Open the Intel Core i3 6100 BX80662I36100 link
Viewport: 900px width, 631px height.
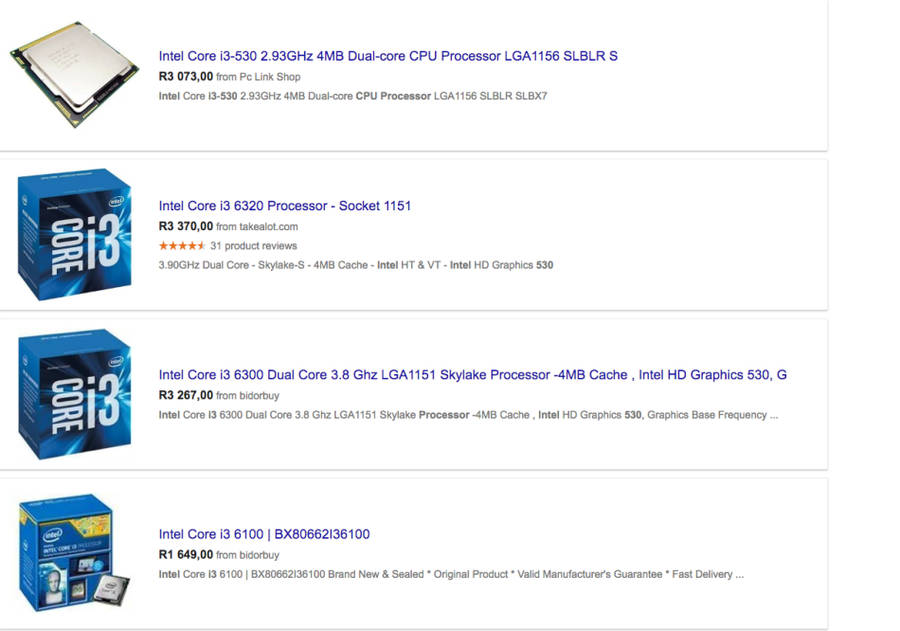(264, 534)
